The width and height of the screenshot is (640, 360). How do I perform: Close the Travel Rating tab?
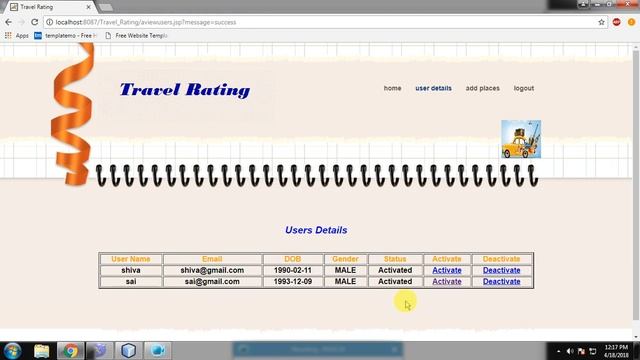(x=88, y=7)
